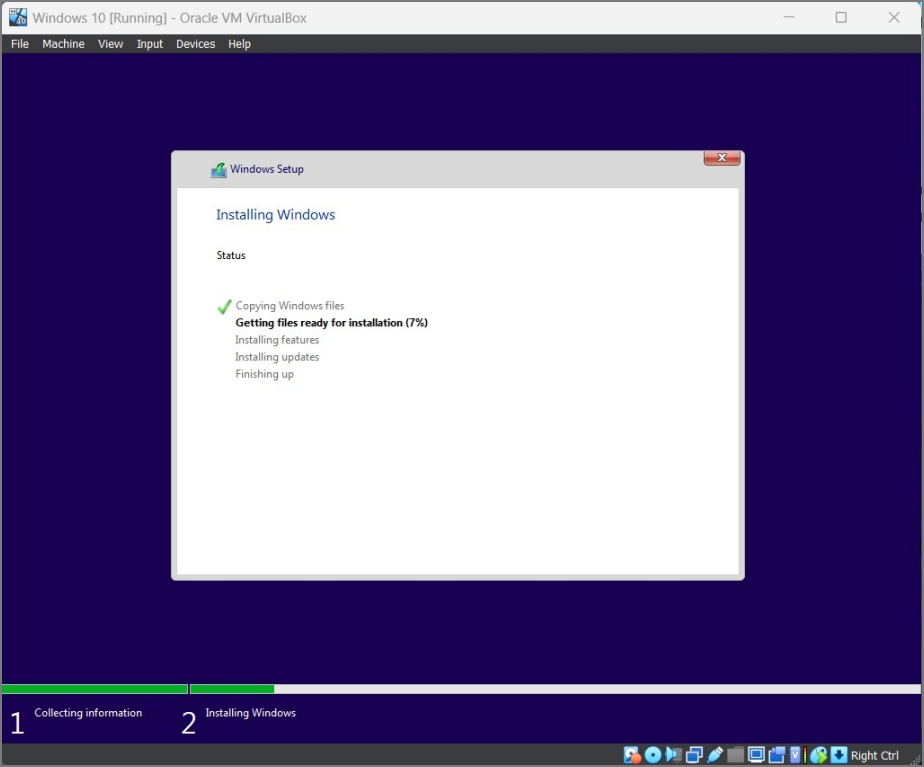Image resolution: width=924 pixels, height=767 pixels.
Task: Open the Devices menu
Action: click(195, 44)
